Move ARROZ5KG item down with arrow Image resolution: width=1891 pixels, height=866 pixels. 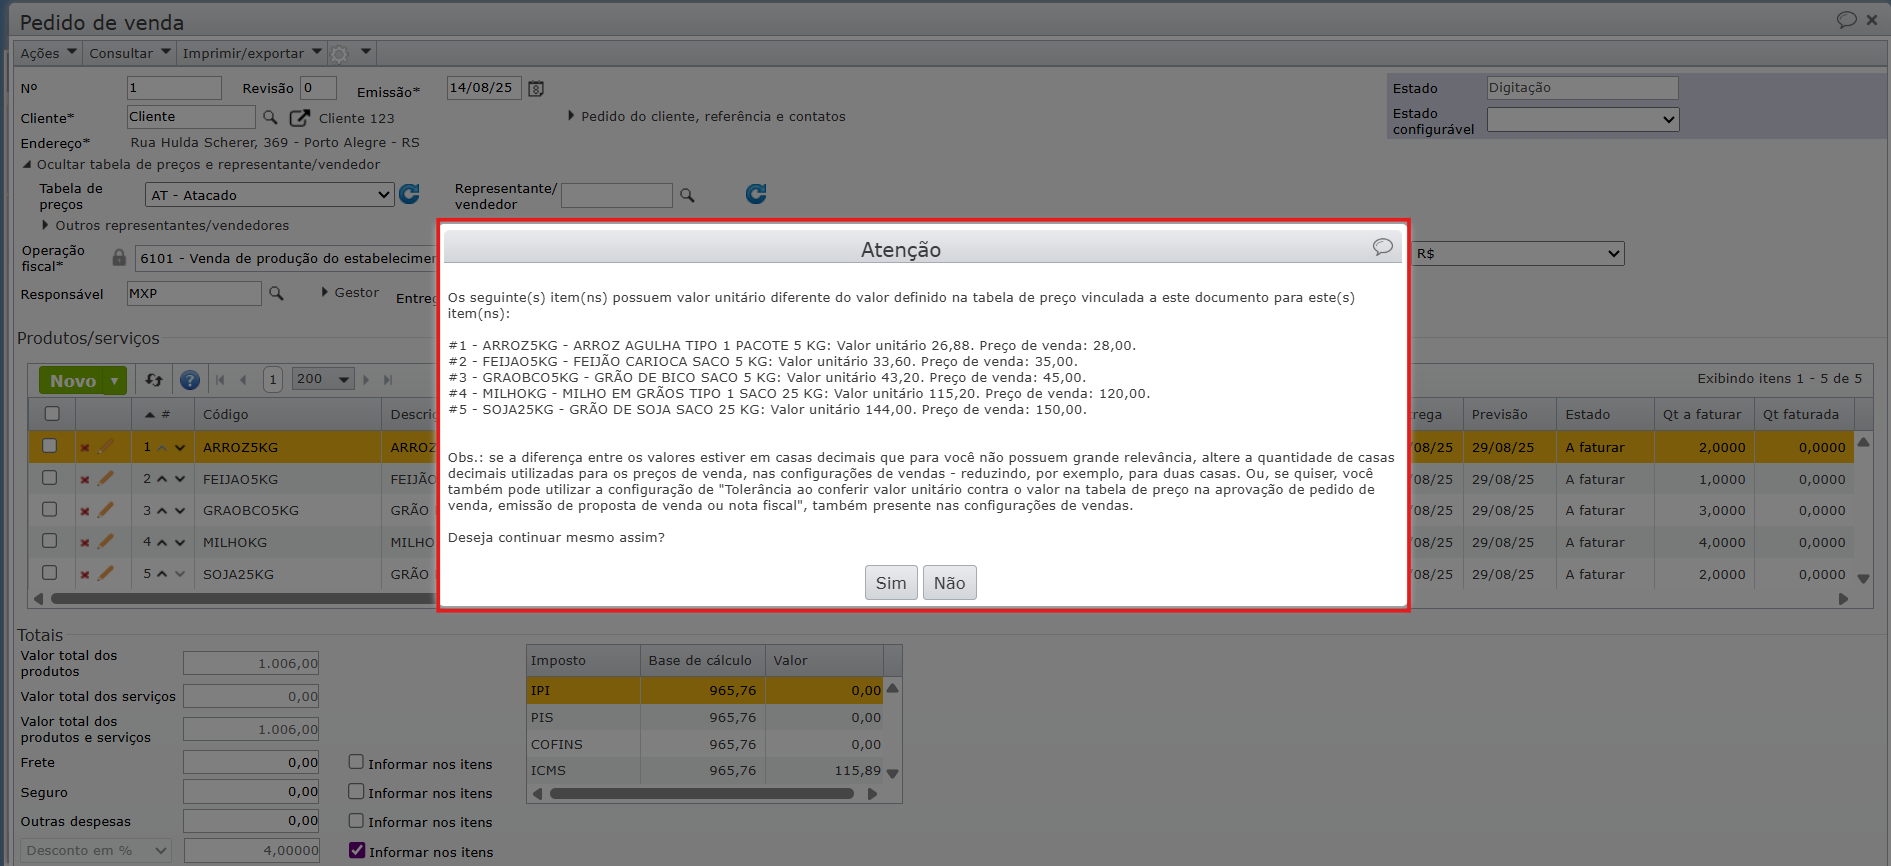pos(180,448)
